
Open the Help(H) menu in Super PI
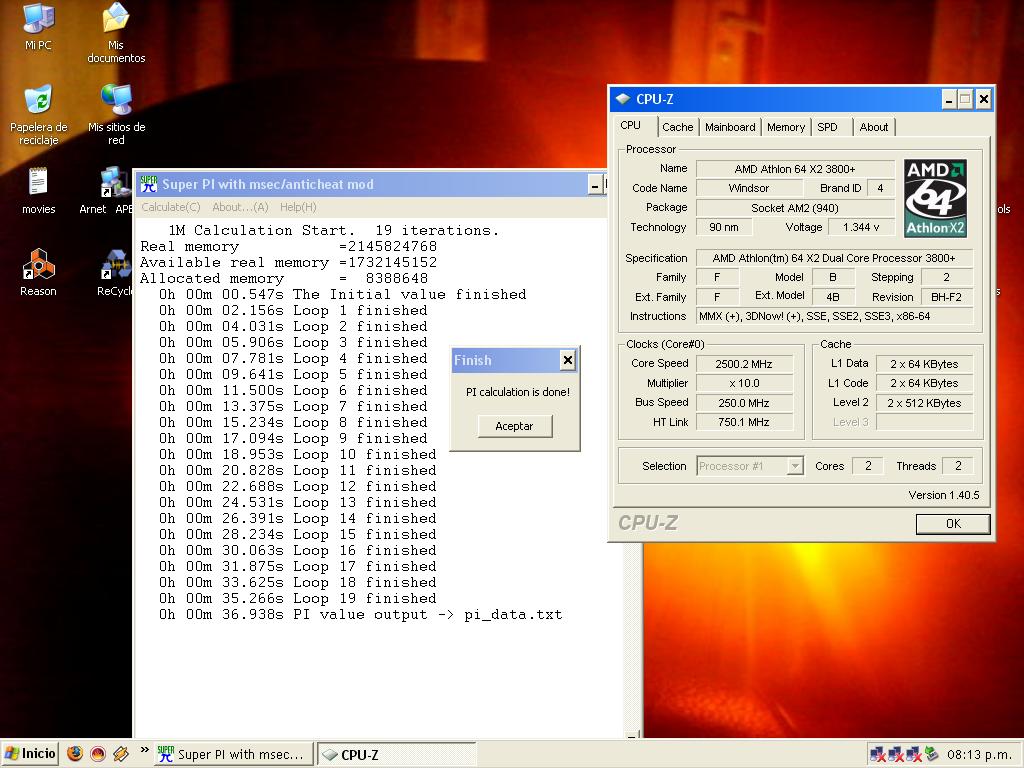[298, 207]
